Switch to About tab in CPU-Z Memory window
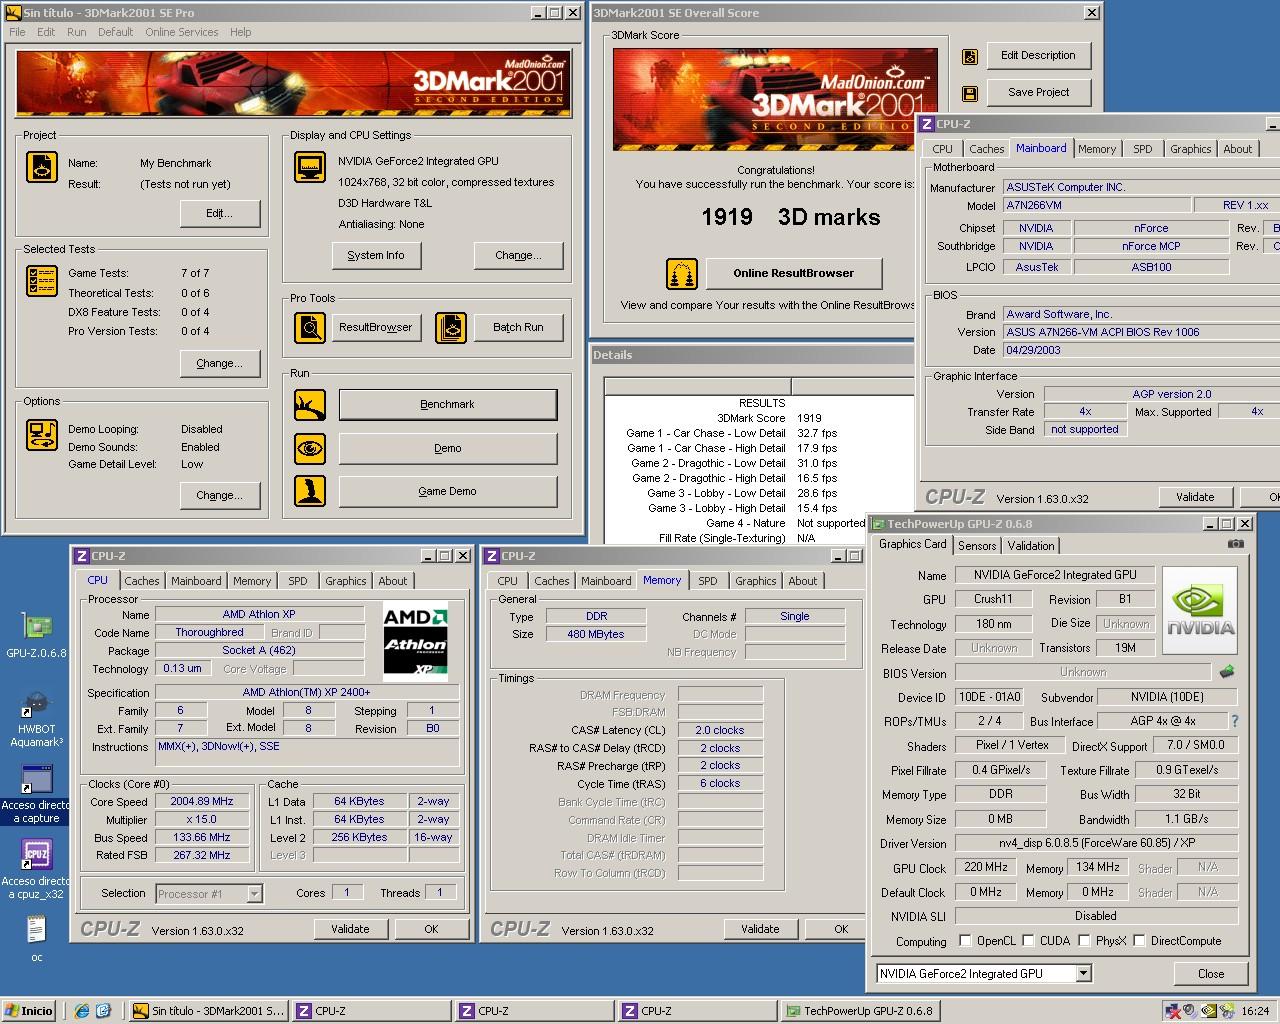1280x1024 pixels. 803,581
